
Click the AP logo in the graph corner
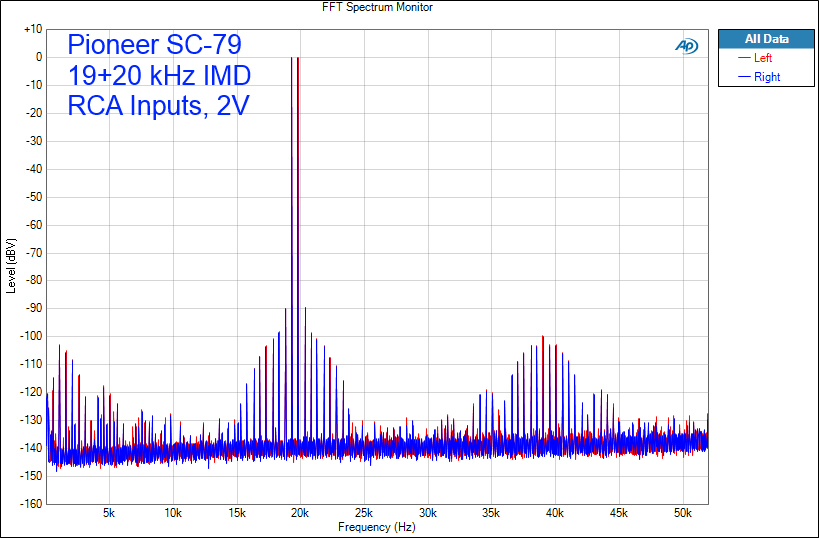point(686,46)
